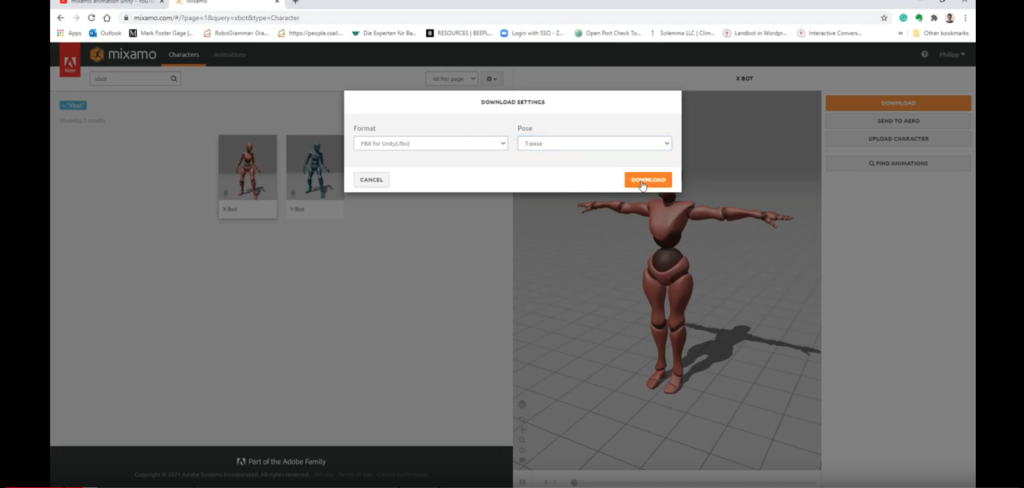Open the Pose dropdown showing T-pose
The image size is (1024, 488).
click(594, 144)
